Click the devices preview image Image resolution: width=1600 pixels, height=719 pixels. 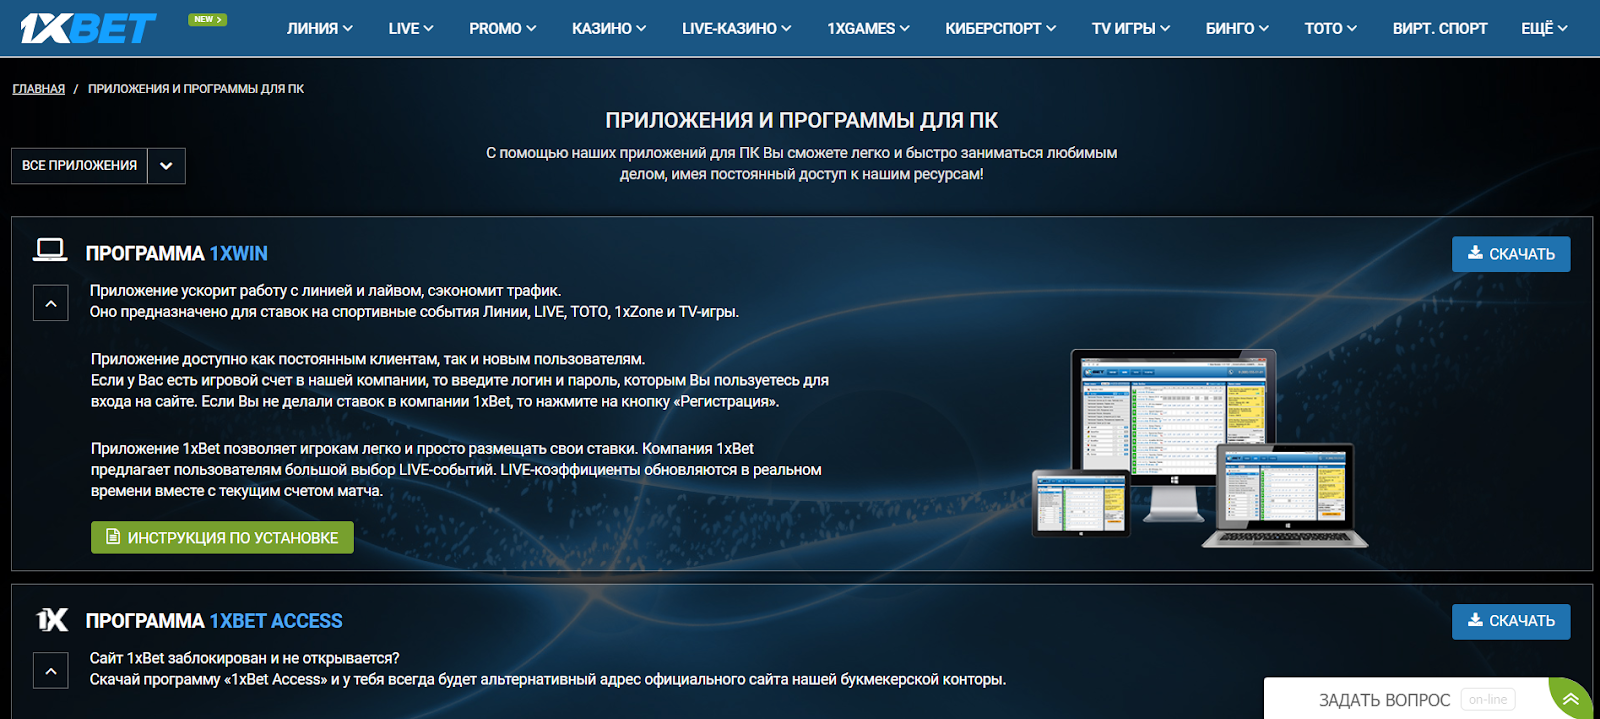coord(1200,448)
